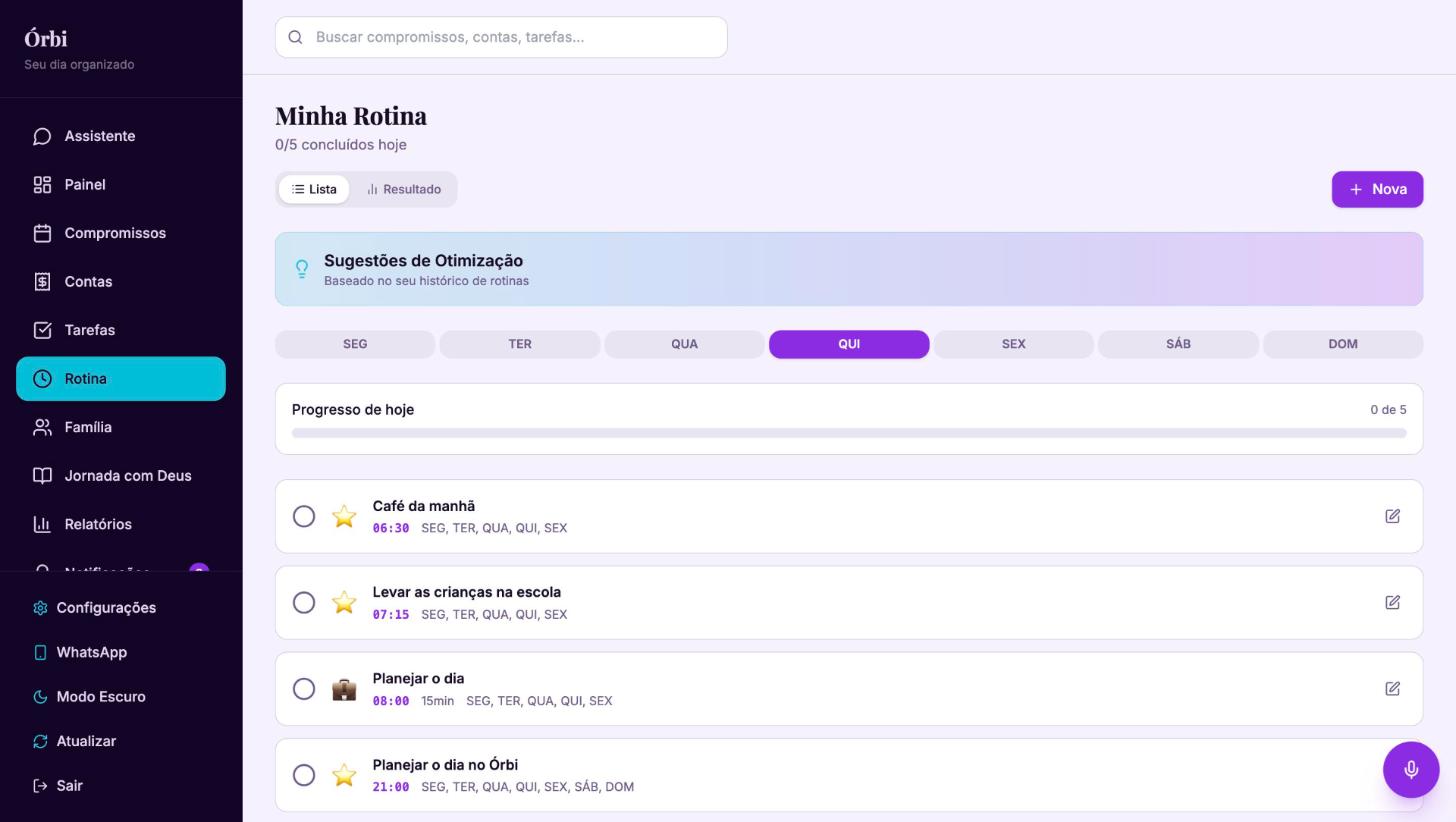Image resolution: width=1456 pixels, height=822 pixels.
Task: Select the SÁB day tab
Action: [1178, 344]
